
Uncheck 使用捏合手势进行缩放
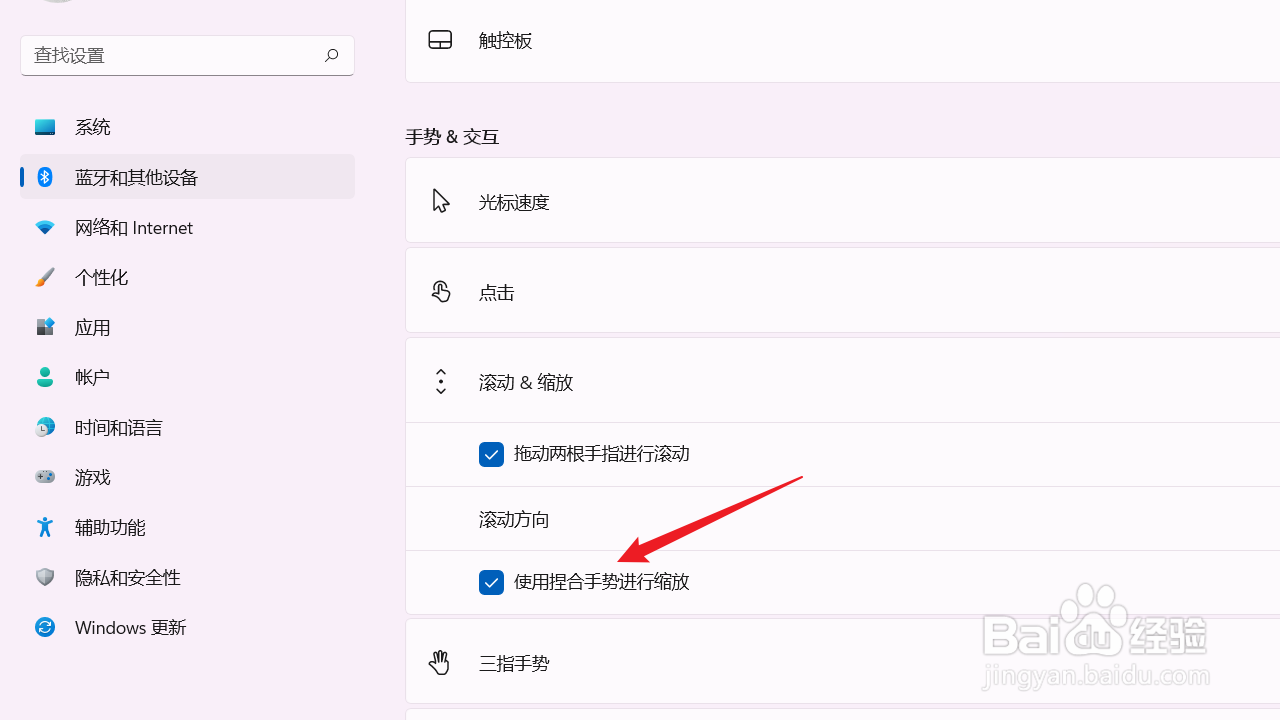coord(491,582)
